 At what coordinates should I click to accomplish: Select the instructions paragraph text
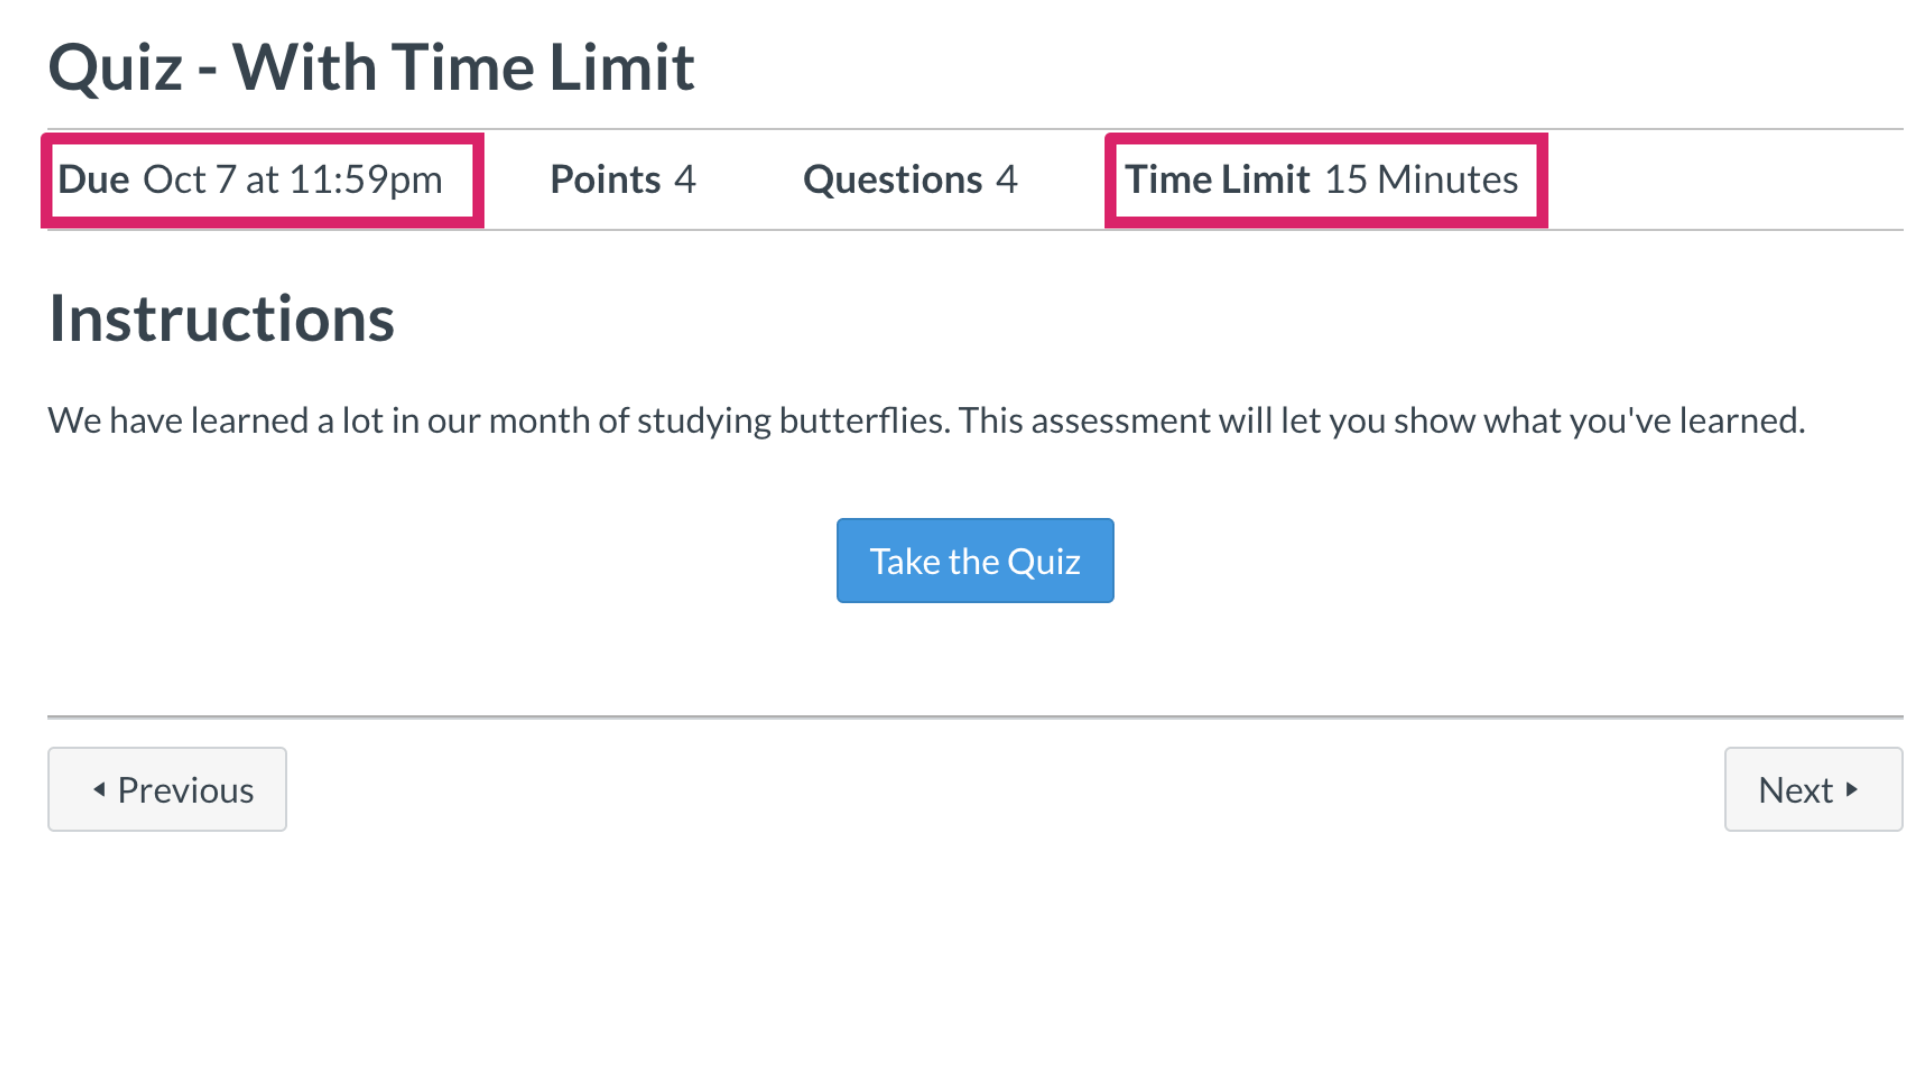[x=925, y=420]
